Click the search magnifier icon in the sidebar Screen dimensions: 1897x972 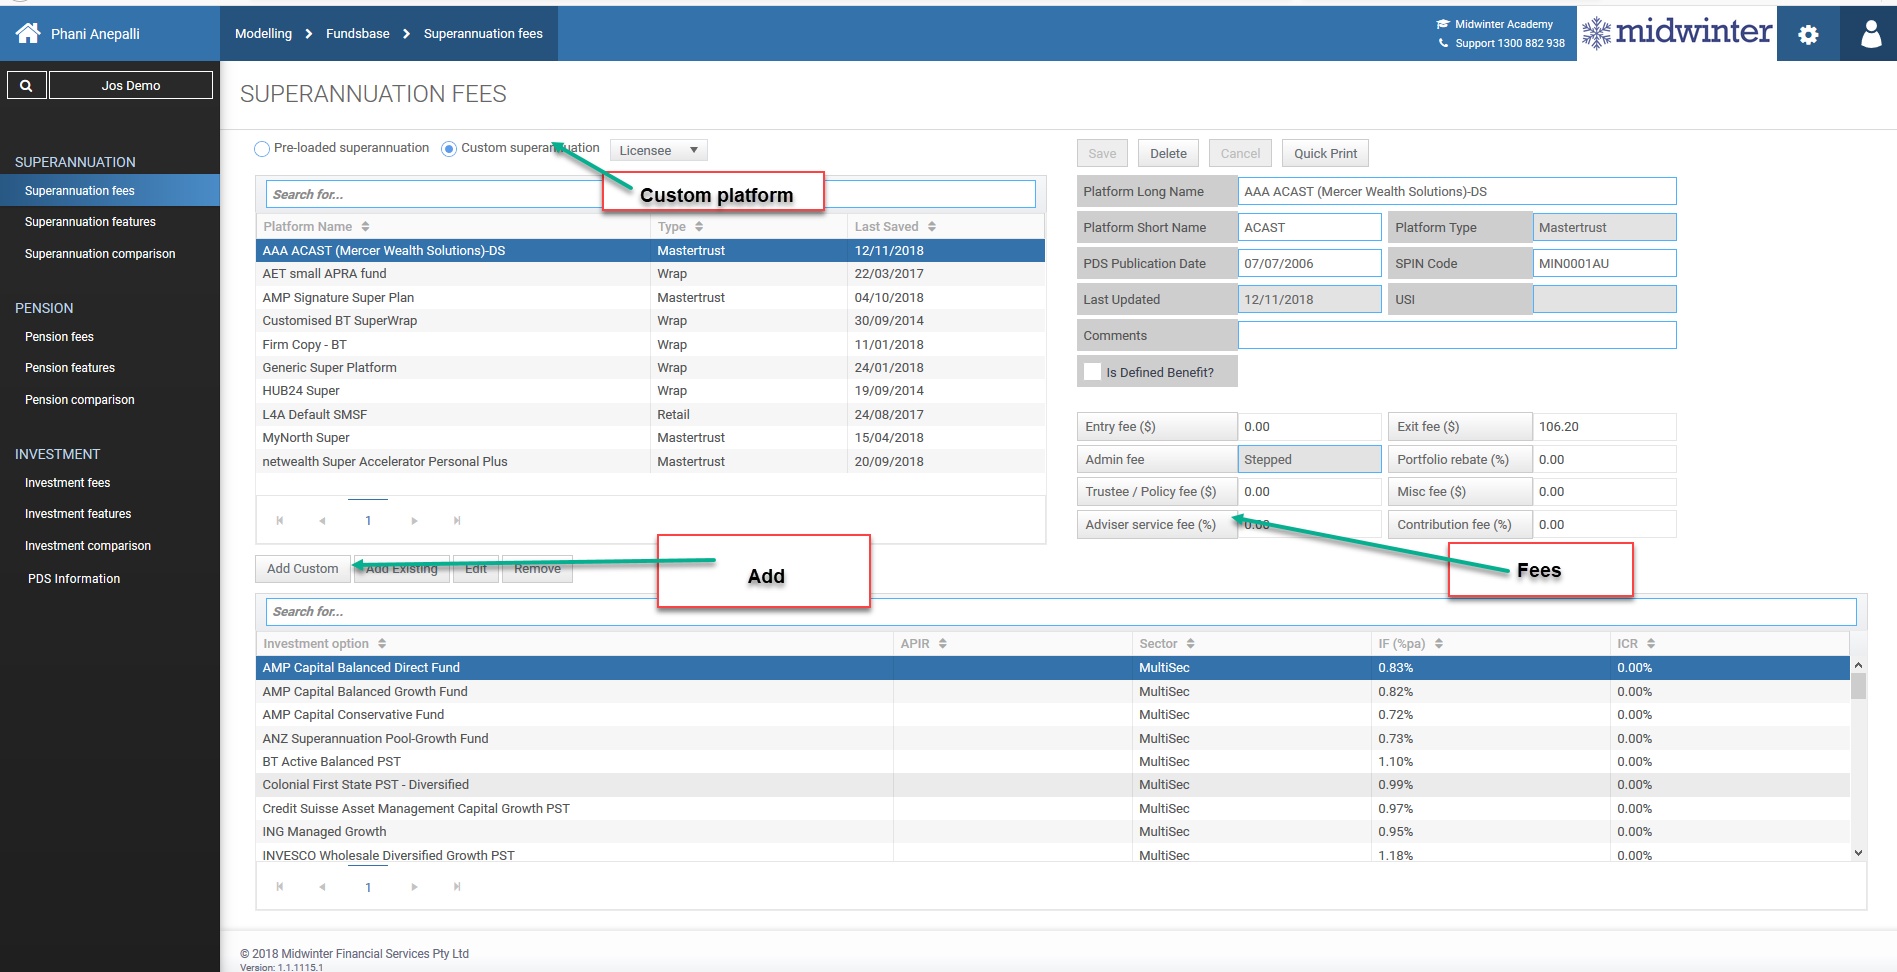tap(26, 85)
